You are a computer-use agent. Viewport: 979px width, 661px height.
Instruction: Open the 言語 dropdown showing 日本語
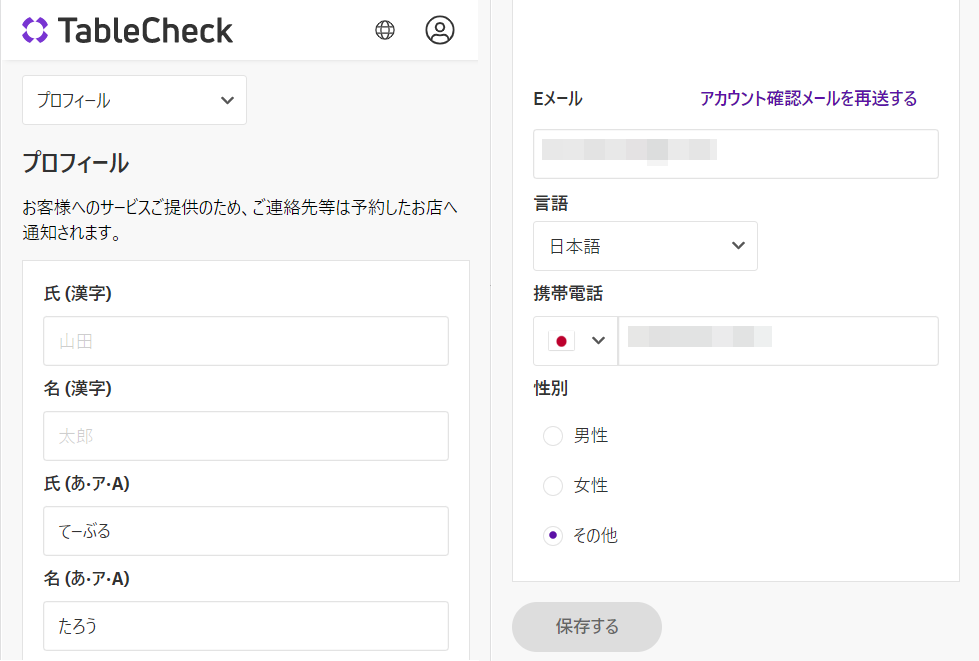tap(645, 246)
